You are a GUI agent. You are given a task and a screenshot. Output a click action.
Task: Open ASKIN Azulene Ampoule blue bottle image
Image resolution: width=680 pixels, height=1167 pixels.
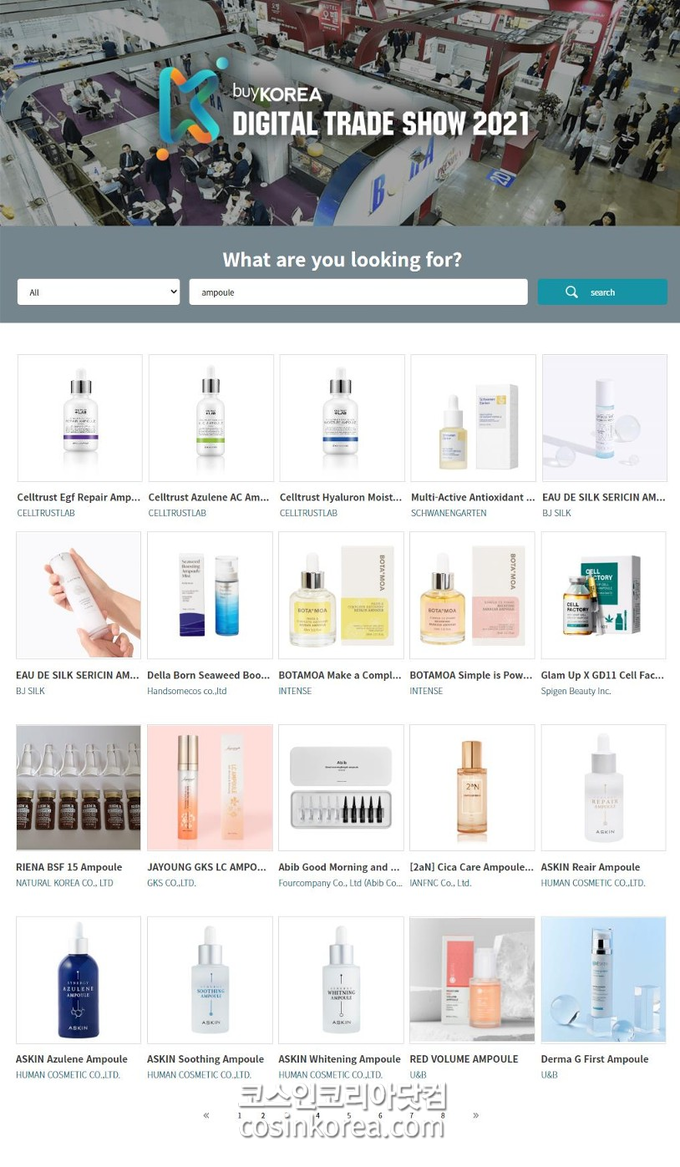78,979
